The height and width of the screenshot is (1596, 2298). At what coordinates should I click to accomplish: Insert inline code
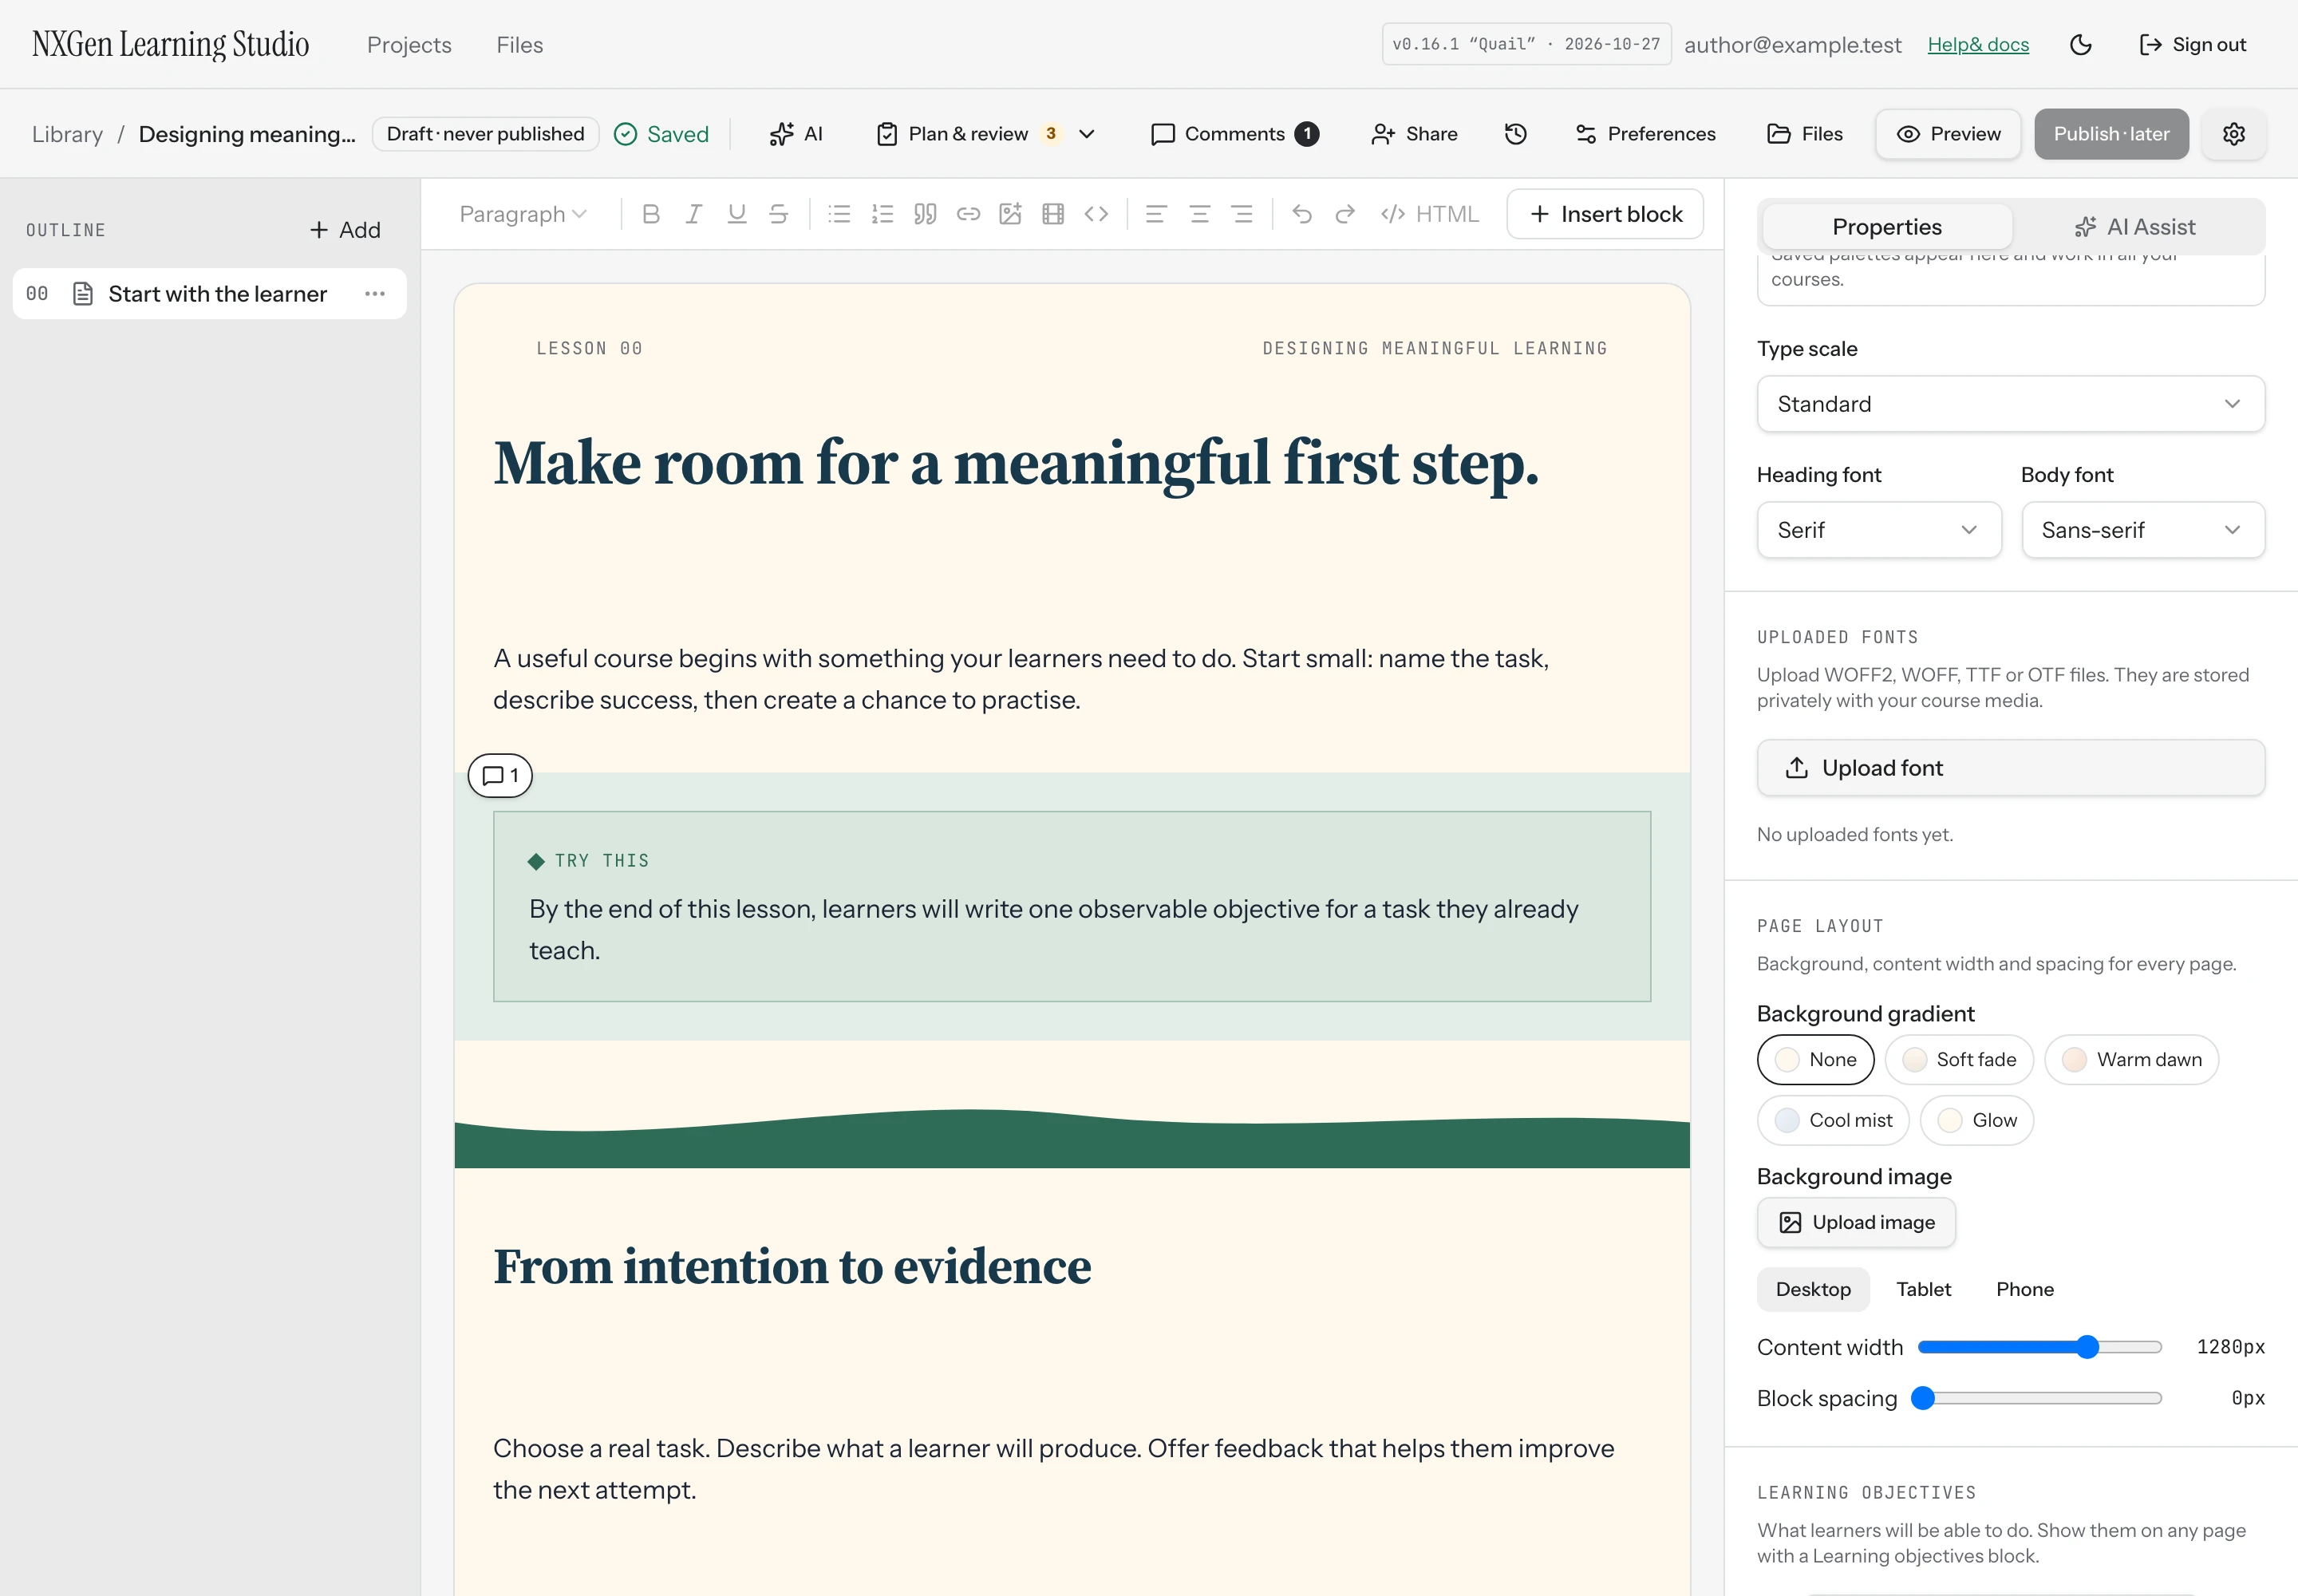tap(1096, 214)
